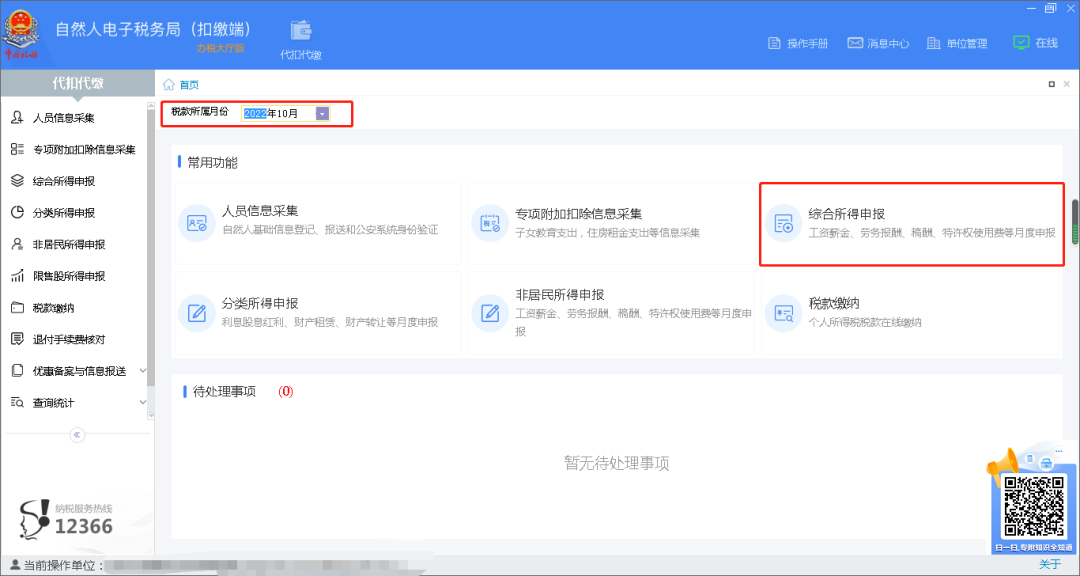Click the 消息中心 envelope icon

click(855, 43)
